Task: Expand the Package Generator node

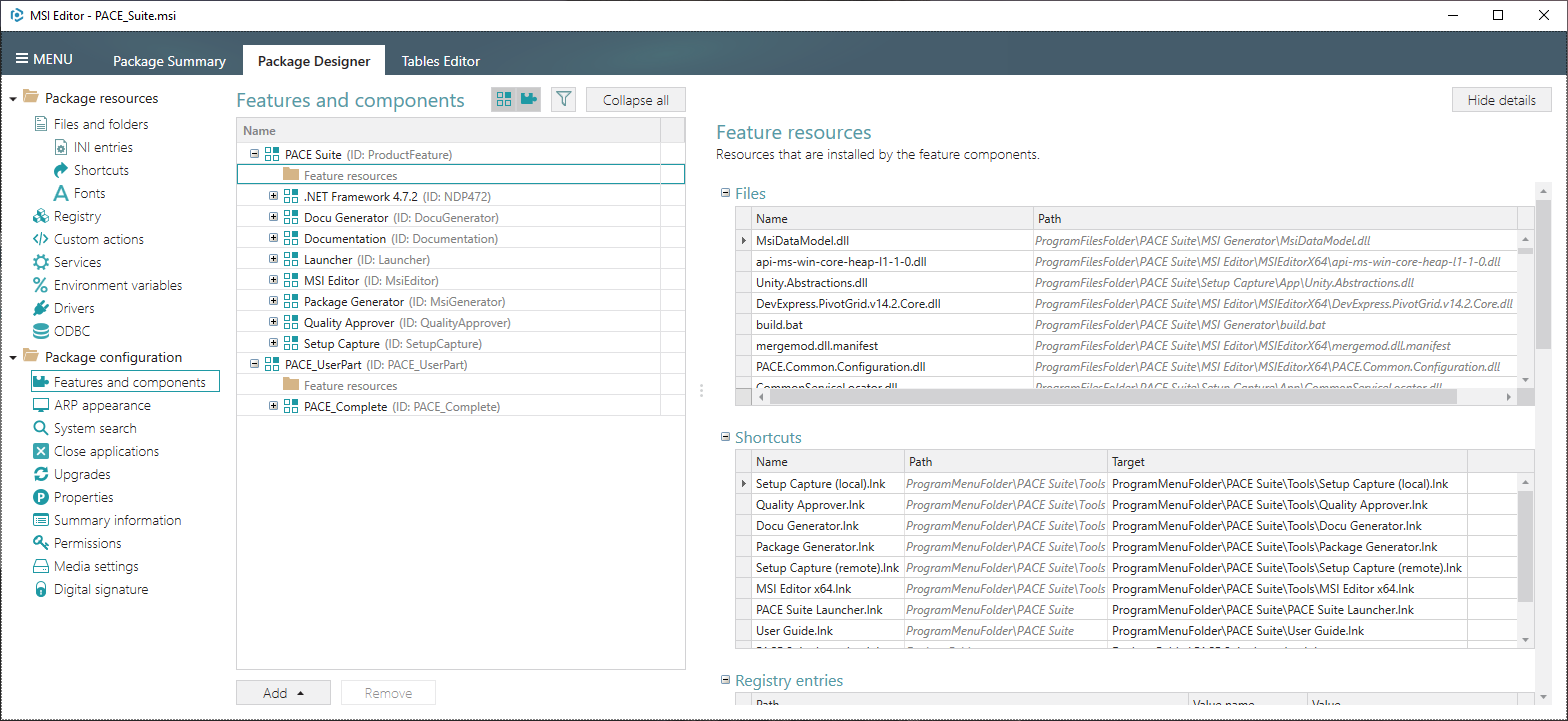Action: click(x=273, y=301)
